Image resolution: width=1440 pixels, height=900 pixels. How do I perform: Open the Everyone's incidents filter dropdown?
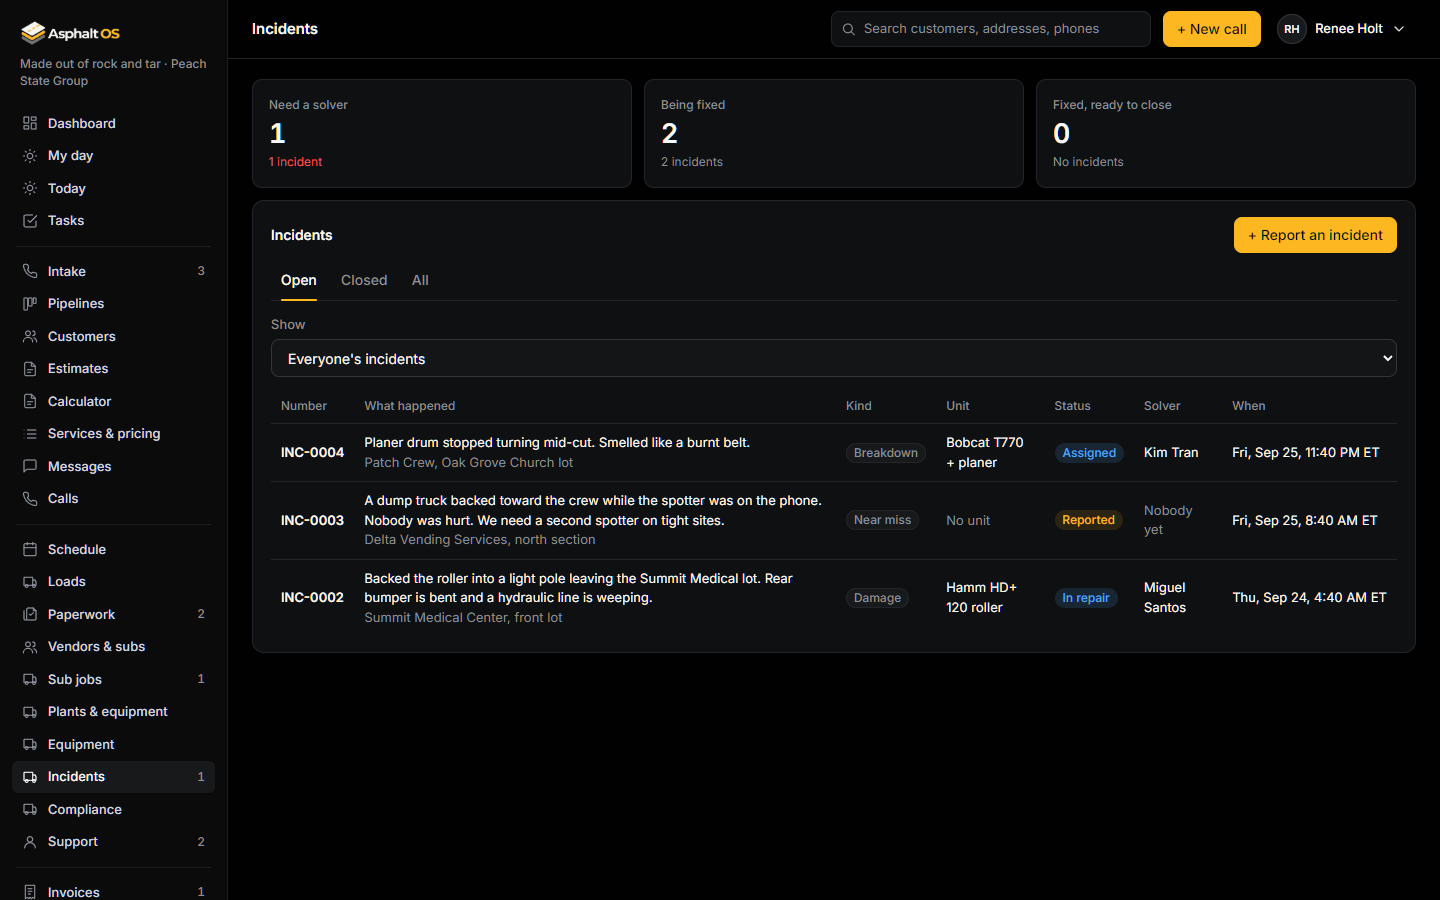point(834,358)
